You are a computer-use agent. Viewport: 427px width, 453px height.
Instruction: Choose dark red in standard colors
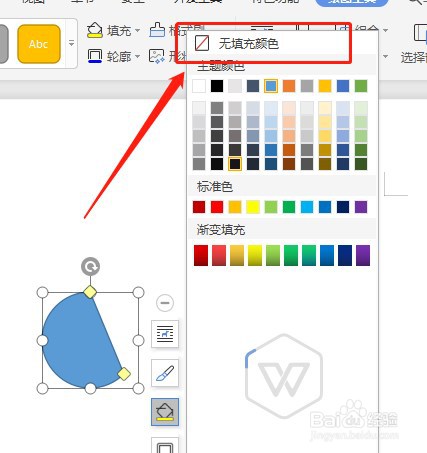coord(199,207)
